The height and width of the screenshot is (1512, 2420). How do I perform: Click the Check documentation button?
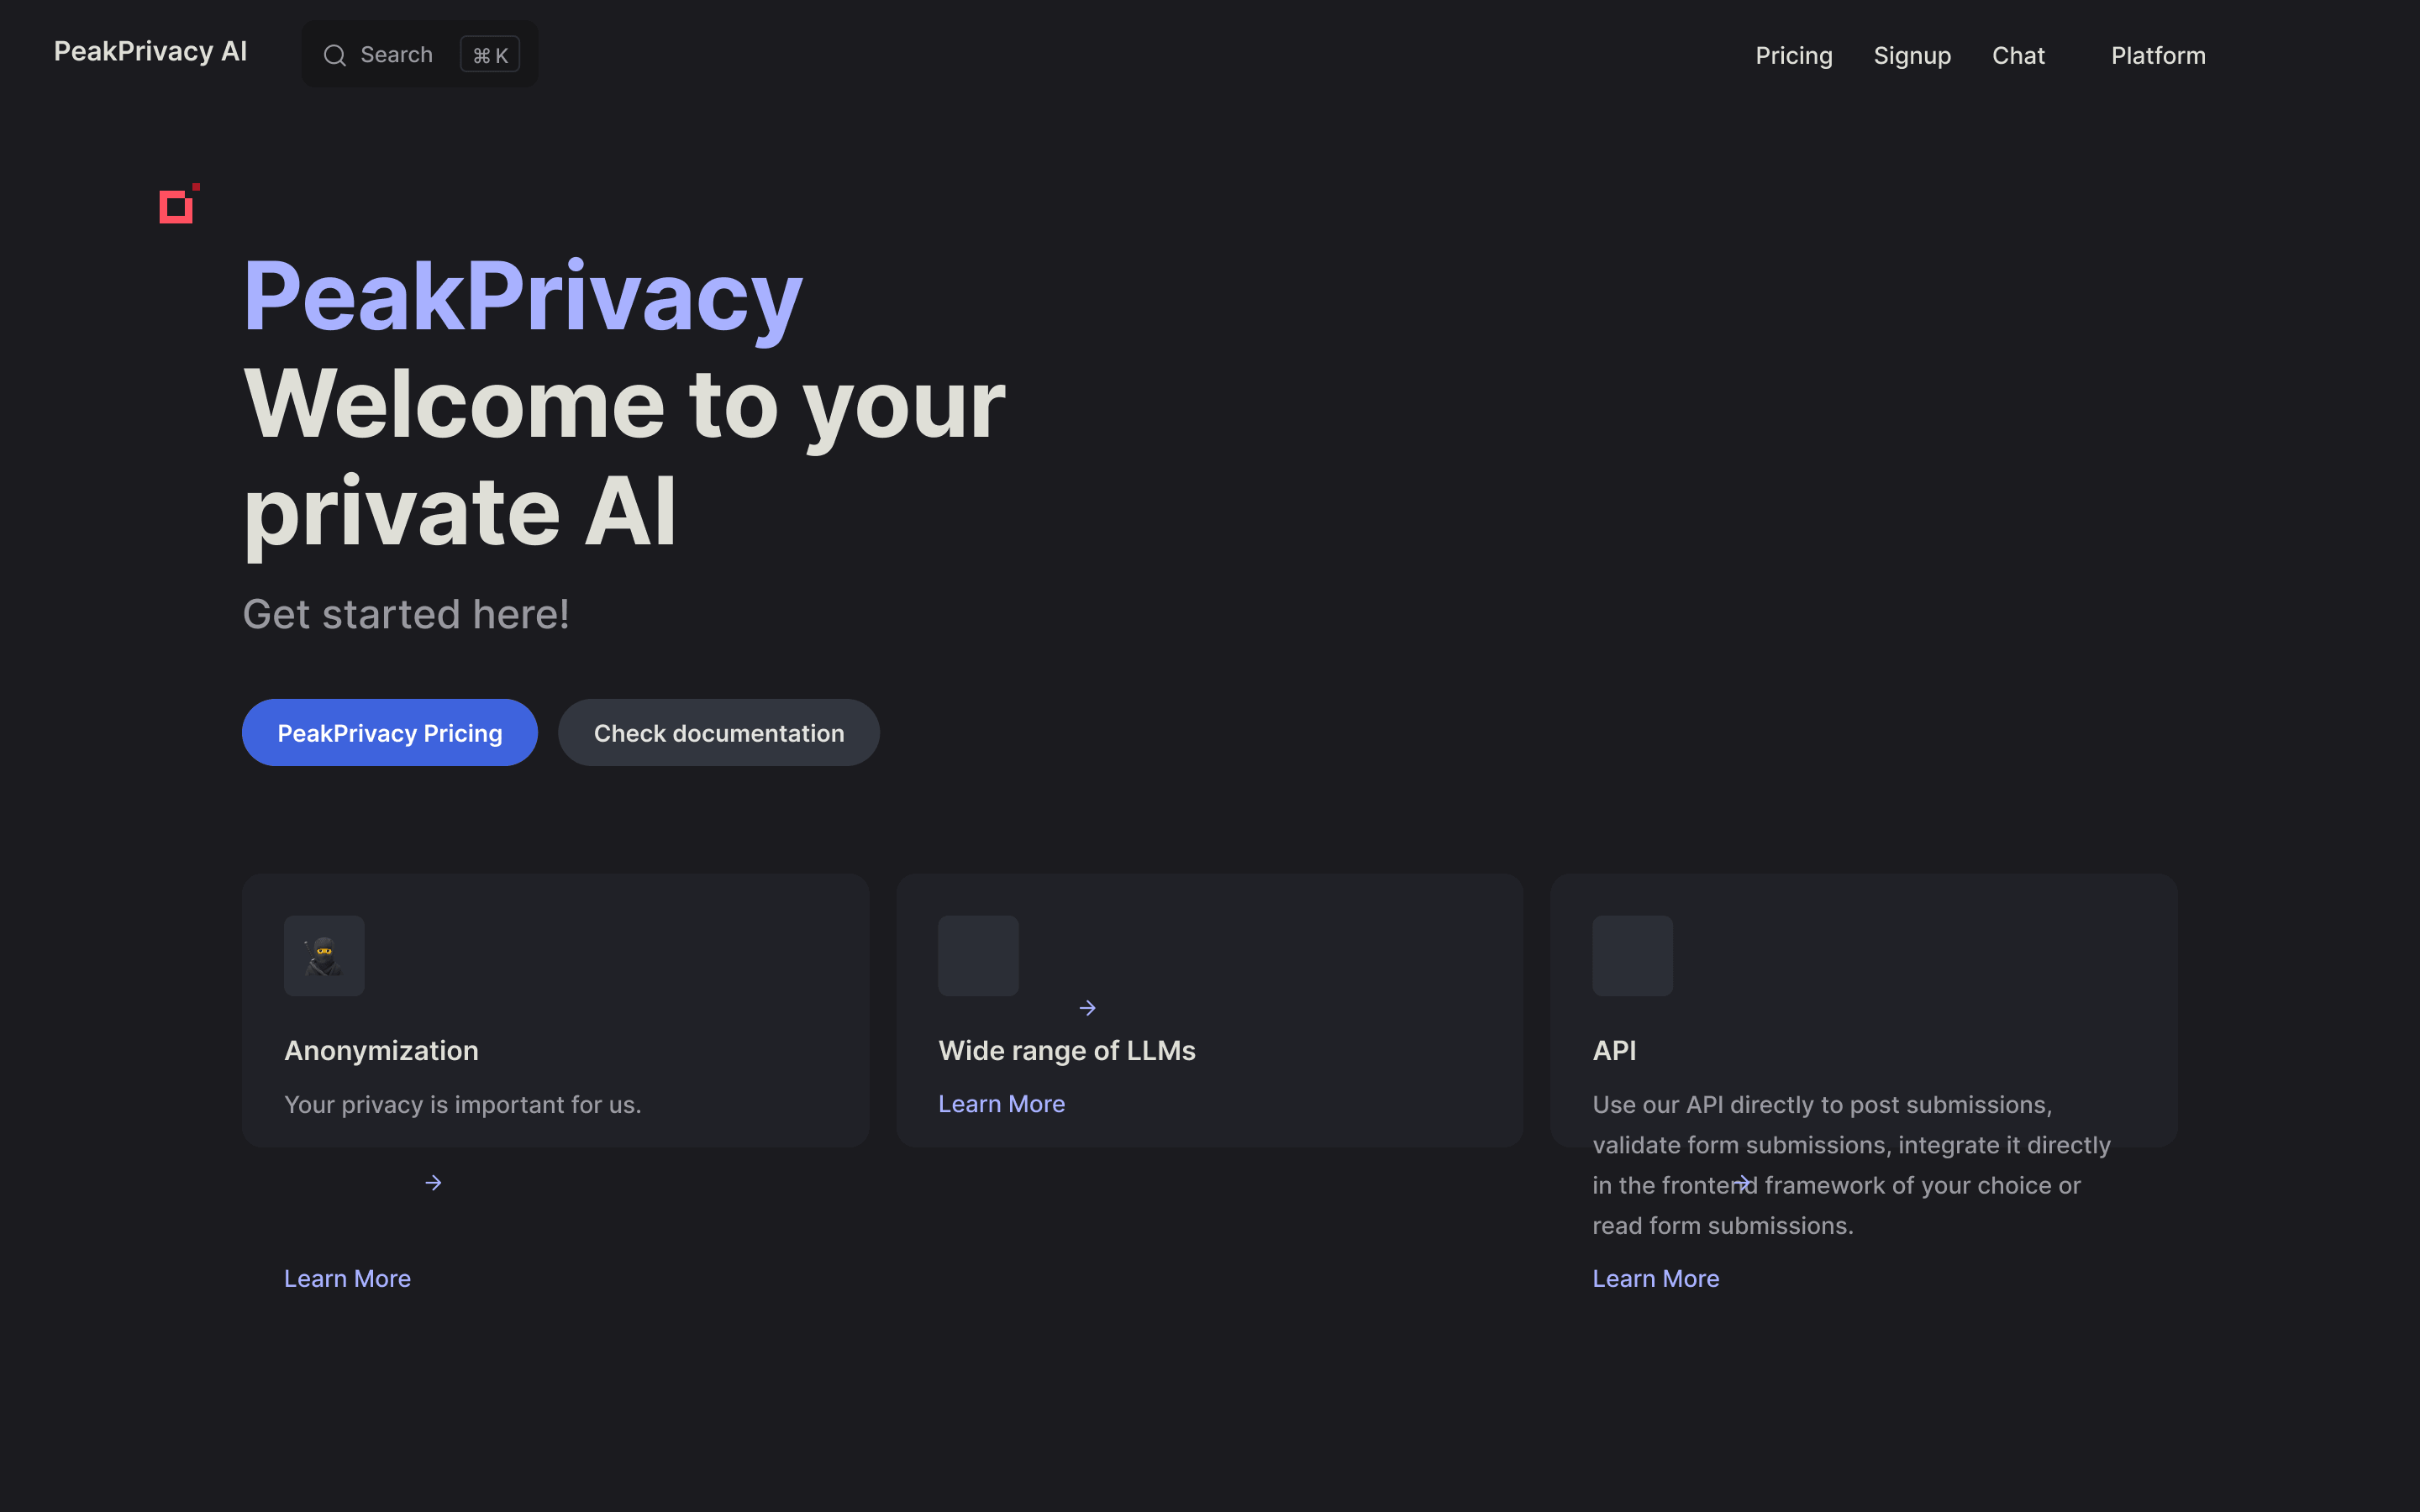(719, 733)
